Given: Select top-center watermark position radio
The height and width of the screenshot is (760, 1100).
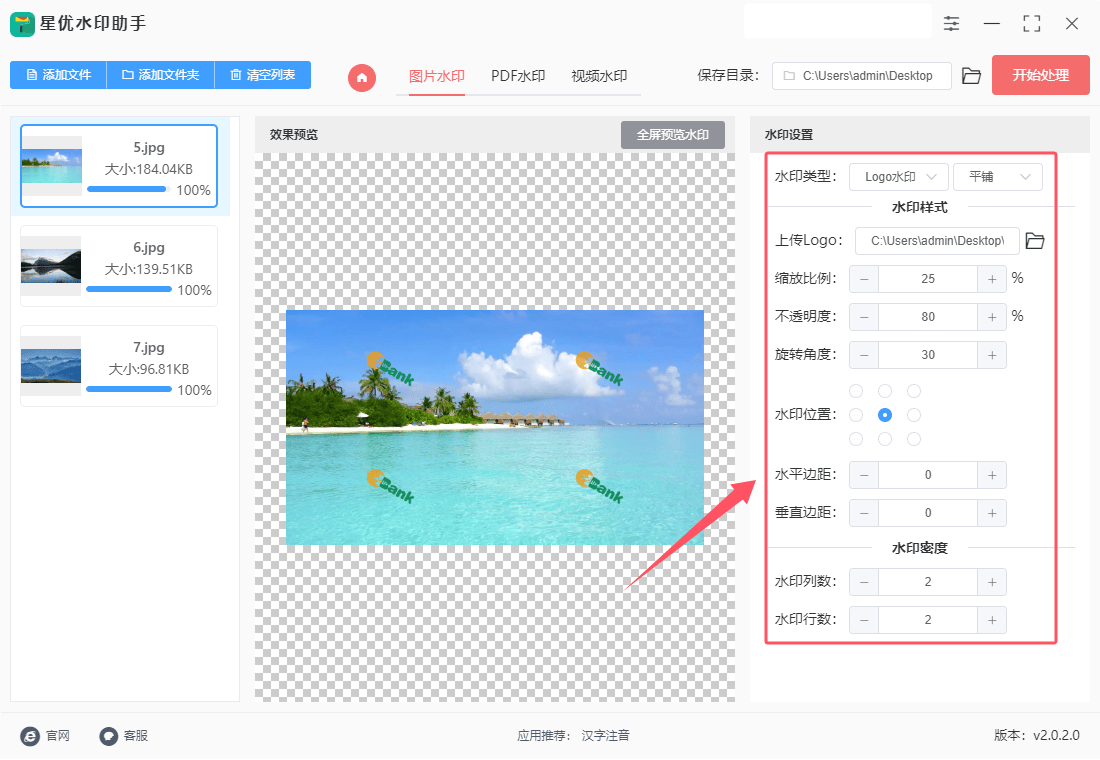Looking at the screenshot, I should coord(885,391).
